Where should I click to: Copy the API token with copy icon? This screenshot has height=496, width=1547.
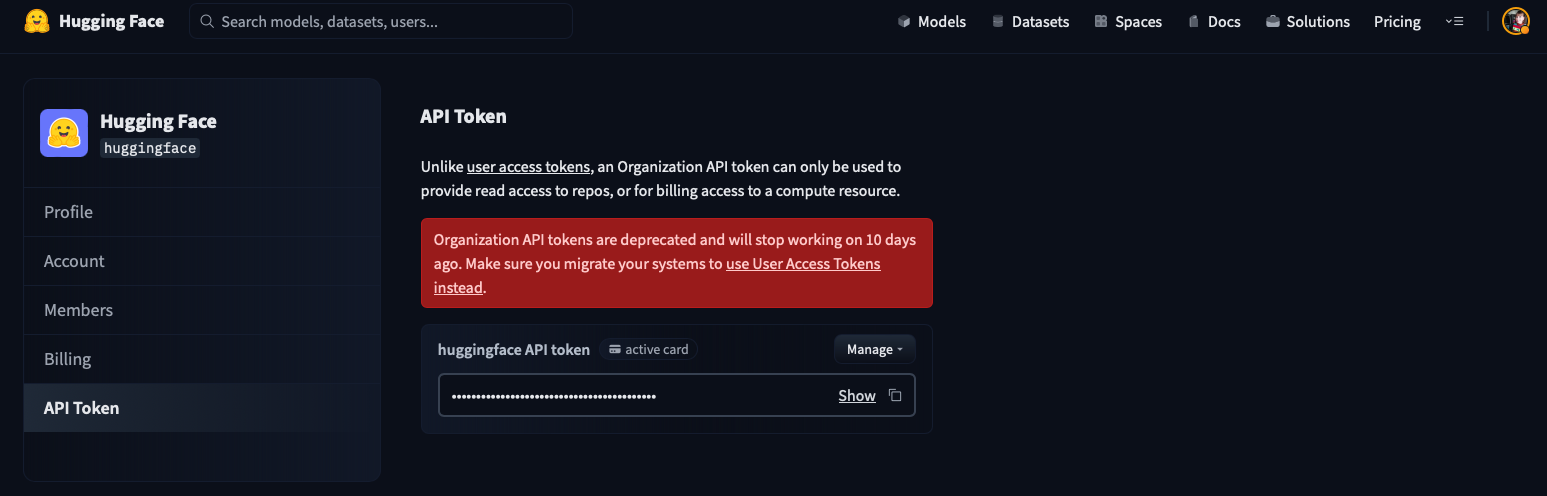point(895,396)
